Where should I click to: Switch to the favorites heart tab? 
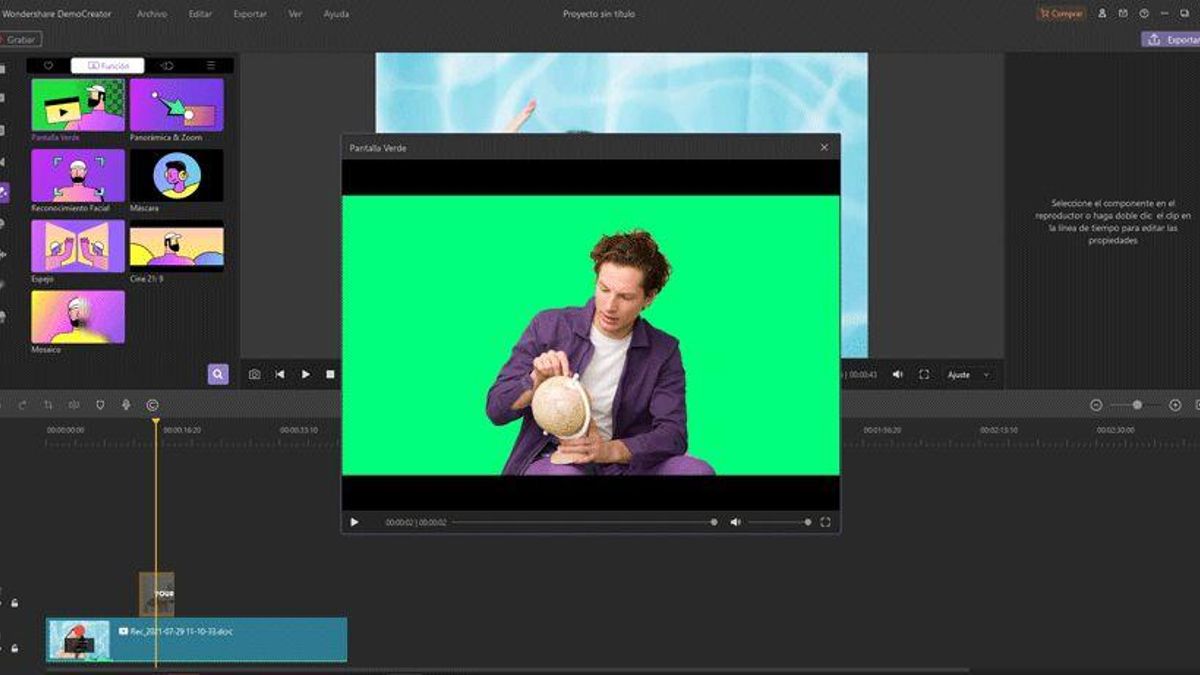pyautogui.click(x=48, y=65)
